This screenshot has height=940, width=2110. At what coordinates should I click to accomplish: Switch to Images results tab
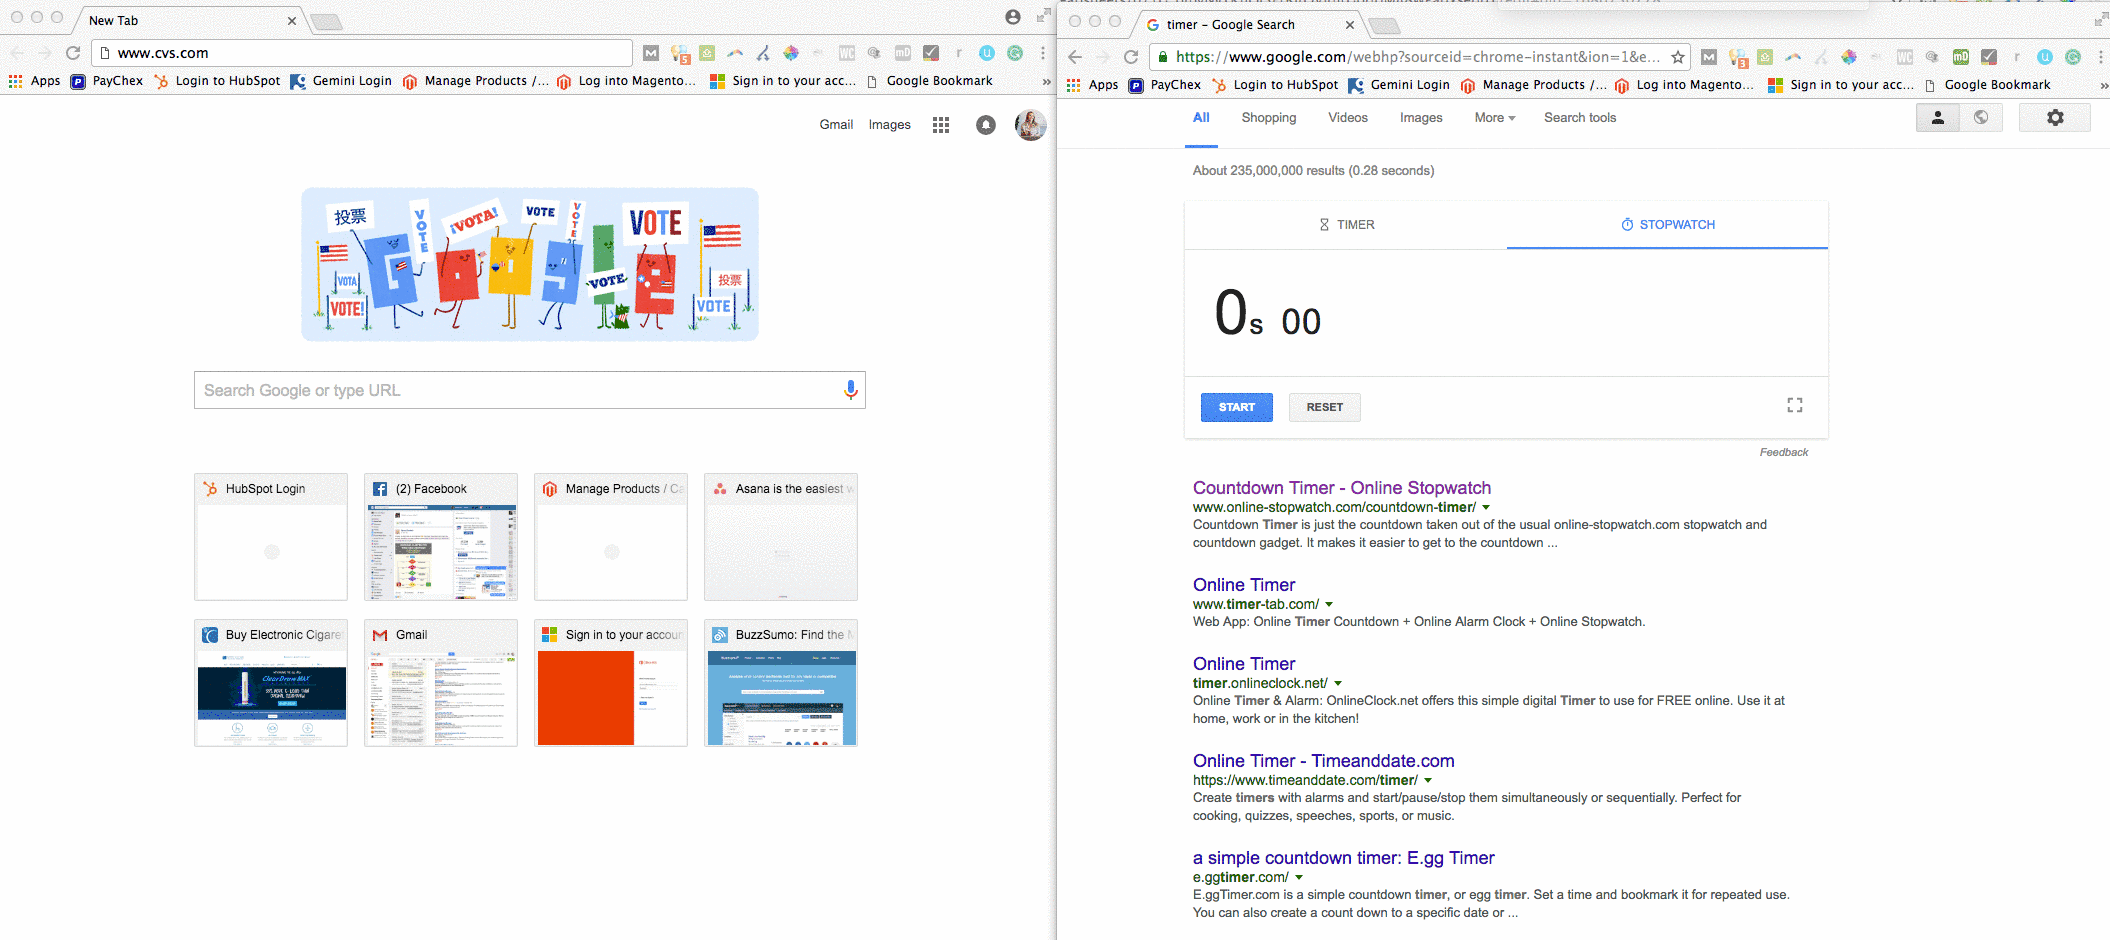click(x=1421, y=118)
